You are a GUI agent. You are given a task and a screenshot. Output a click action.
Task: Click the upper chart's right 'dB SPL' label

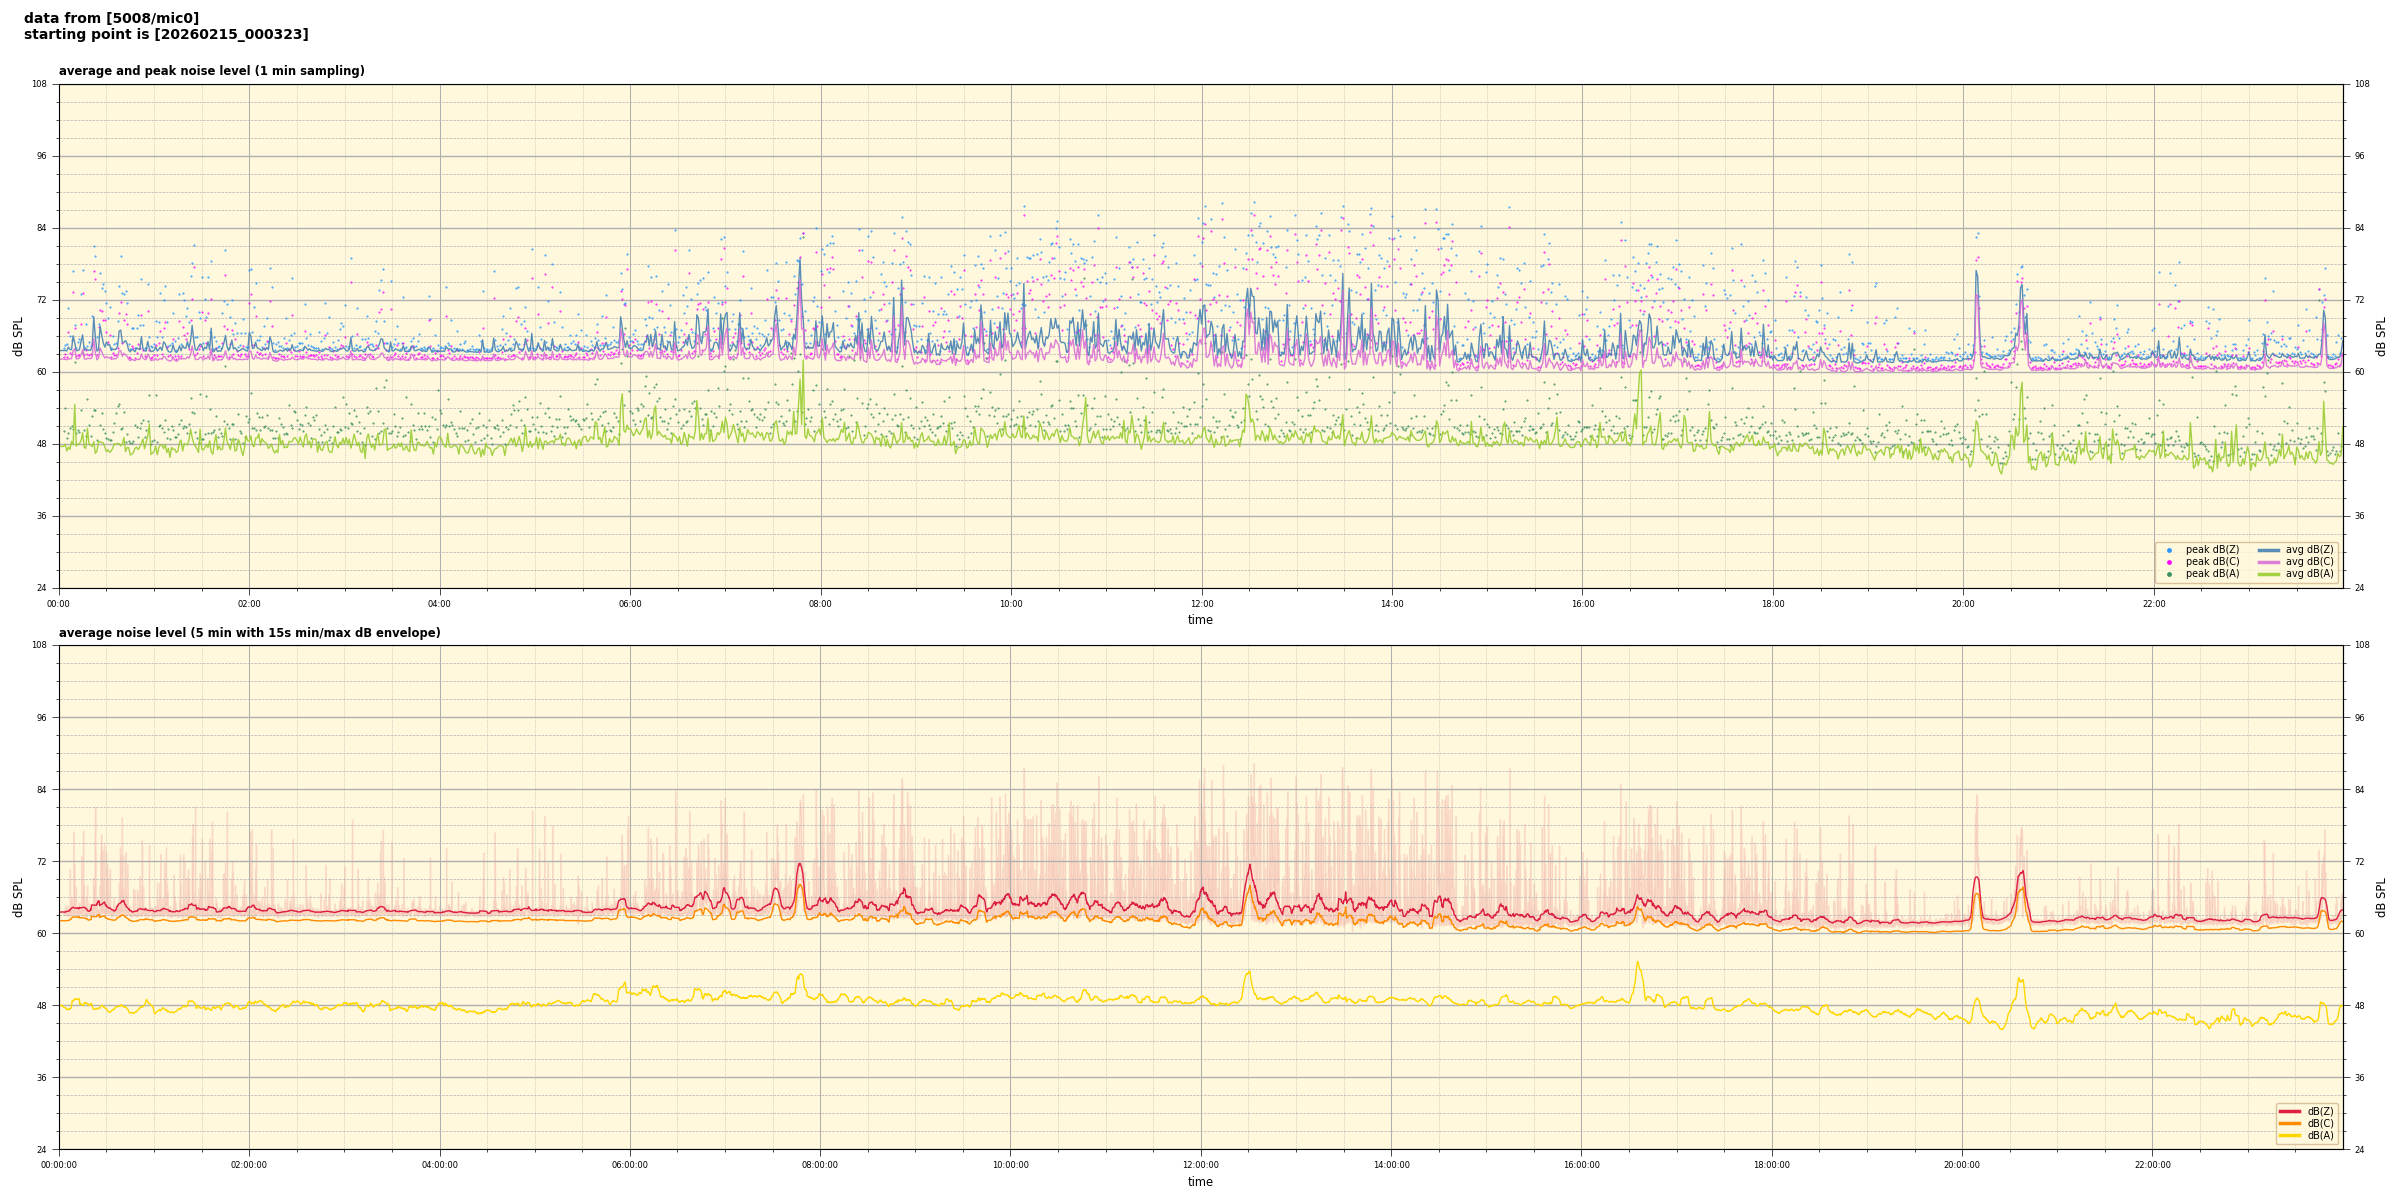tap(2381, 336)
